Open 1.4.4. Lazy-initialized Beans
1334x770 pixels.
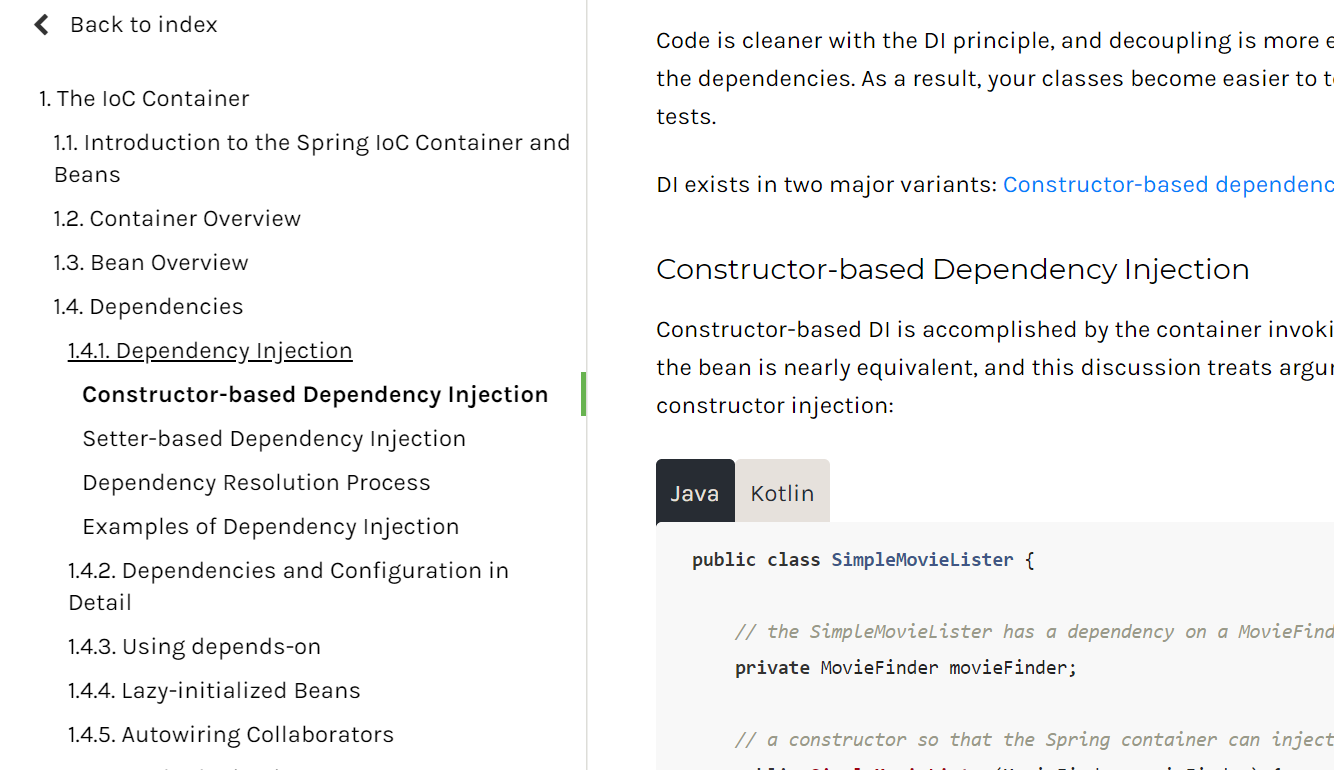(214, 691)
